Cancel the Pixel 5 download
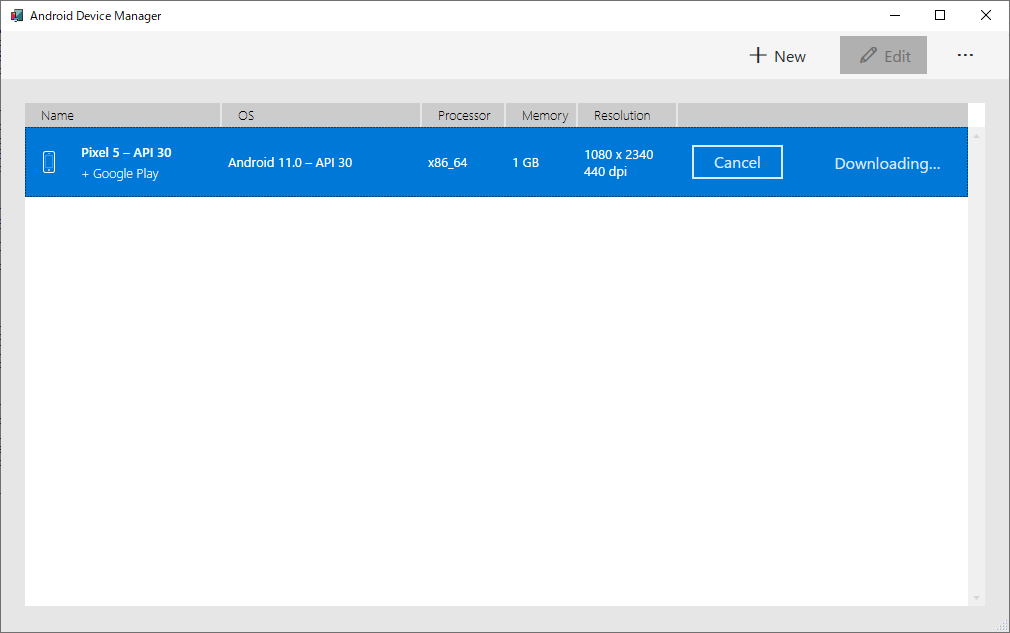 coord(737,162)
